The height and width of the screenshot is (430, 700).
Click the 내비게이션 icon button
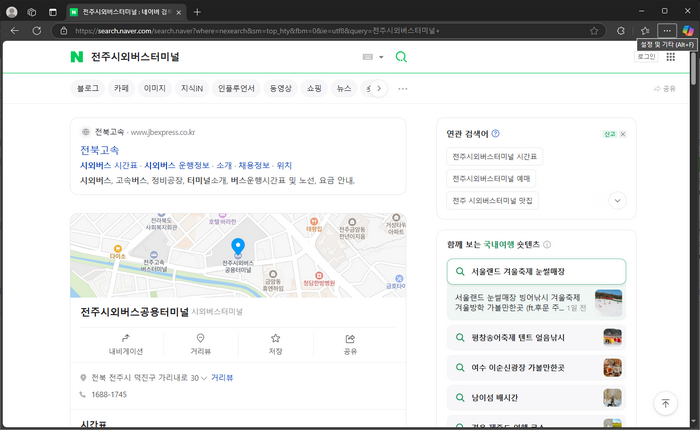pos(126,344)
